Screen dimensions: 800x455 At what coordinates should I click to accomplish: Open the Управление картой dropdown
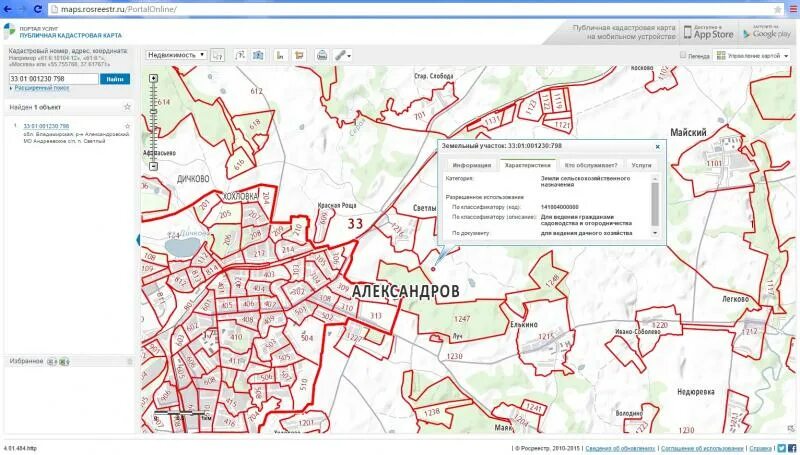[x=753, y=55]
